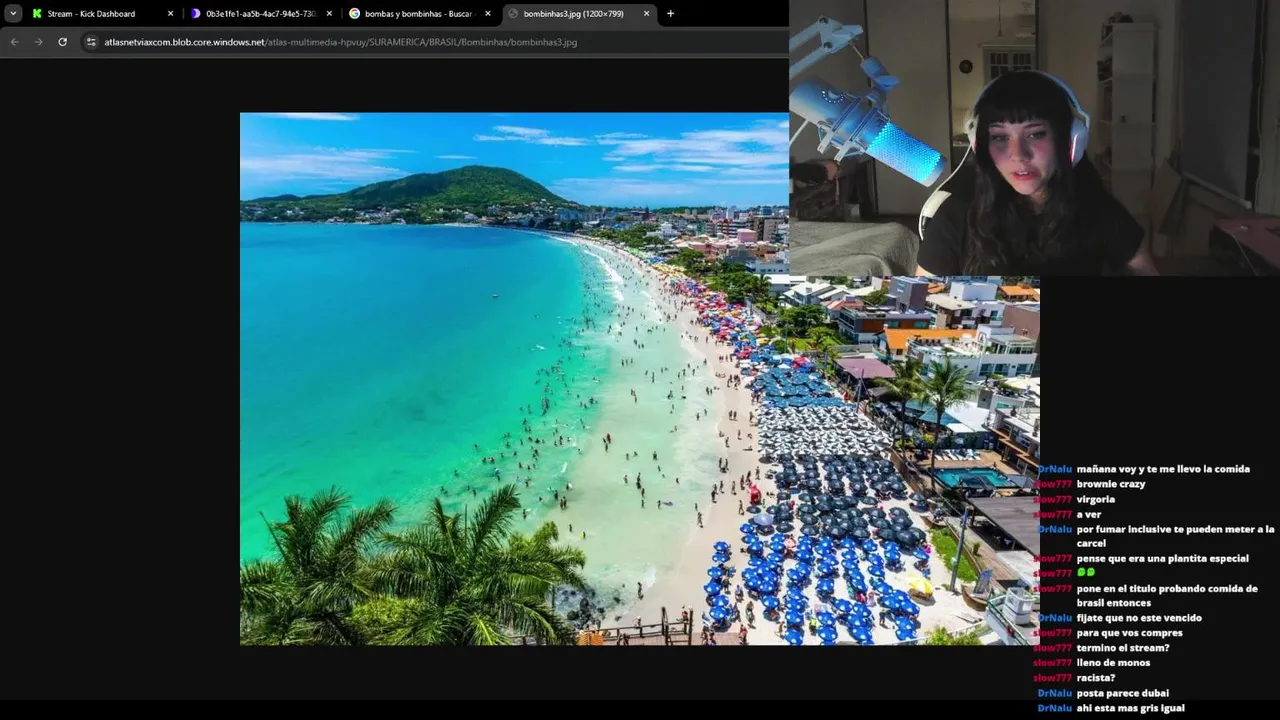Viewport: 1280px width, 720px height.
Task: Click DrNalu username beside "ahi esta mas gris igual"
Action: pyautogui.click(x=1055, y=708)
